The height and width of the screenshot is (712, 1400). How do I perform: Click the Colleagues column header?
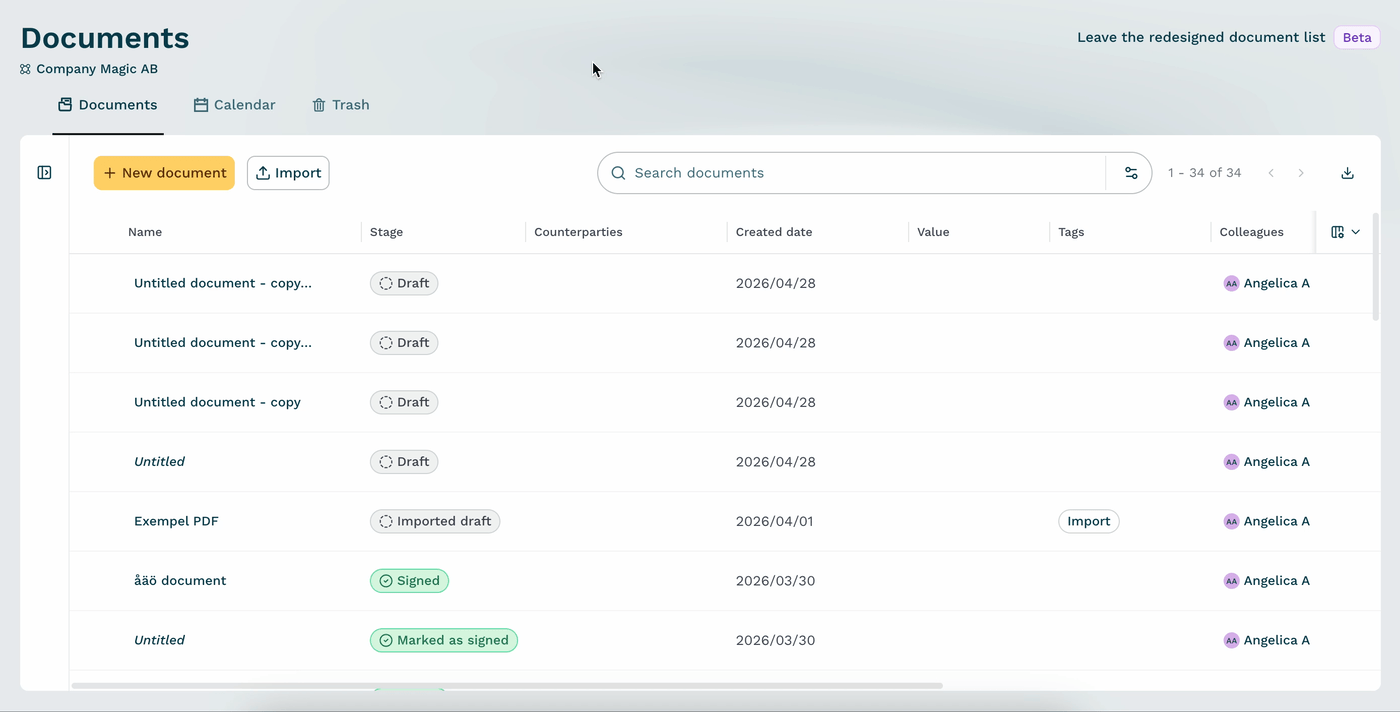point(1251,232)
